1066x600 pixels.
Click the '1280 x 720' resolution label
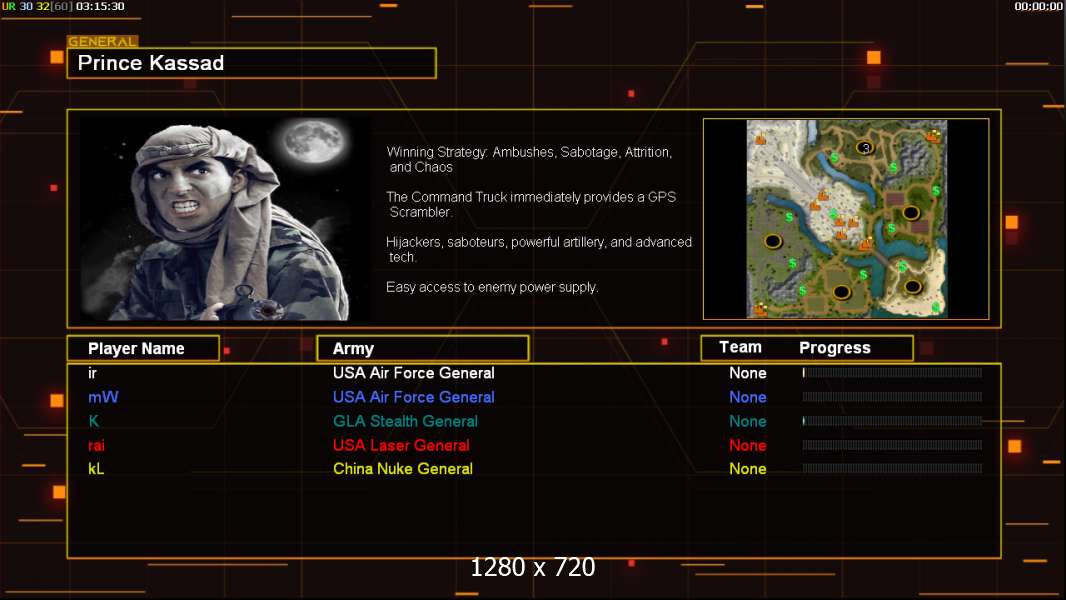[533, 567]
